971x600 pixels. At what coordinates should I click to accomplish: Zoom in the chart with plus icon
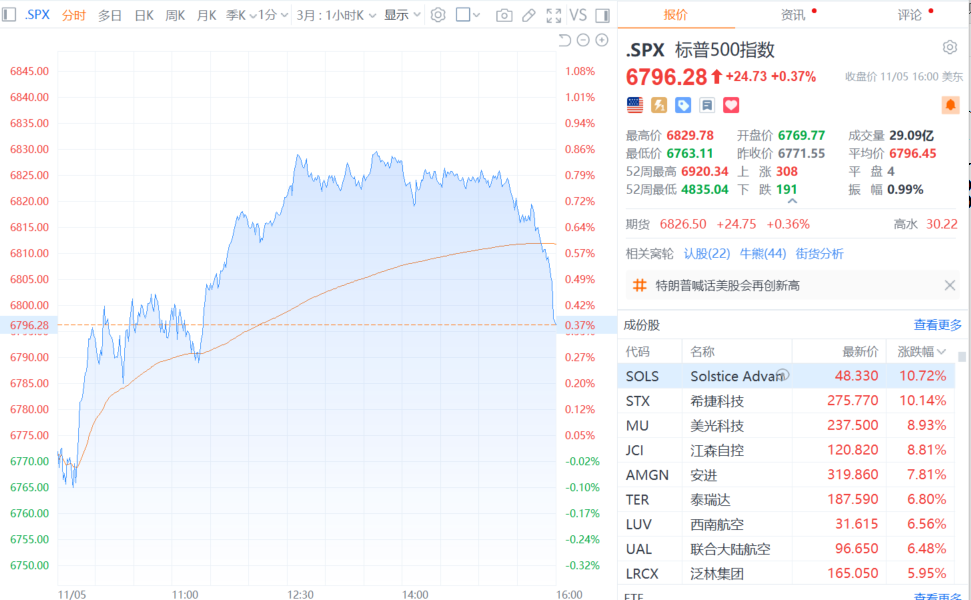tap(602, 40)
